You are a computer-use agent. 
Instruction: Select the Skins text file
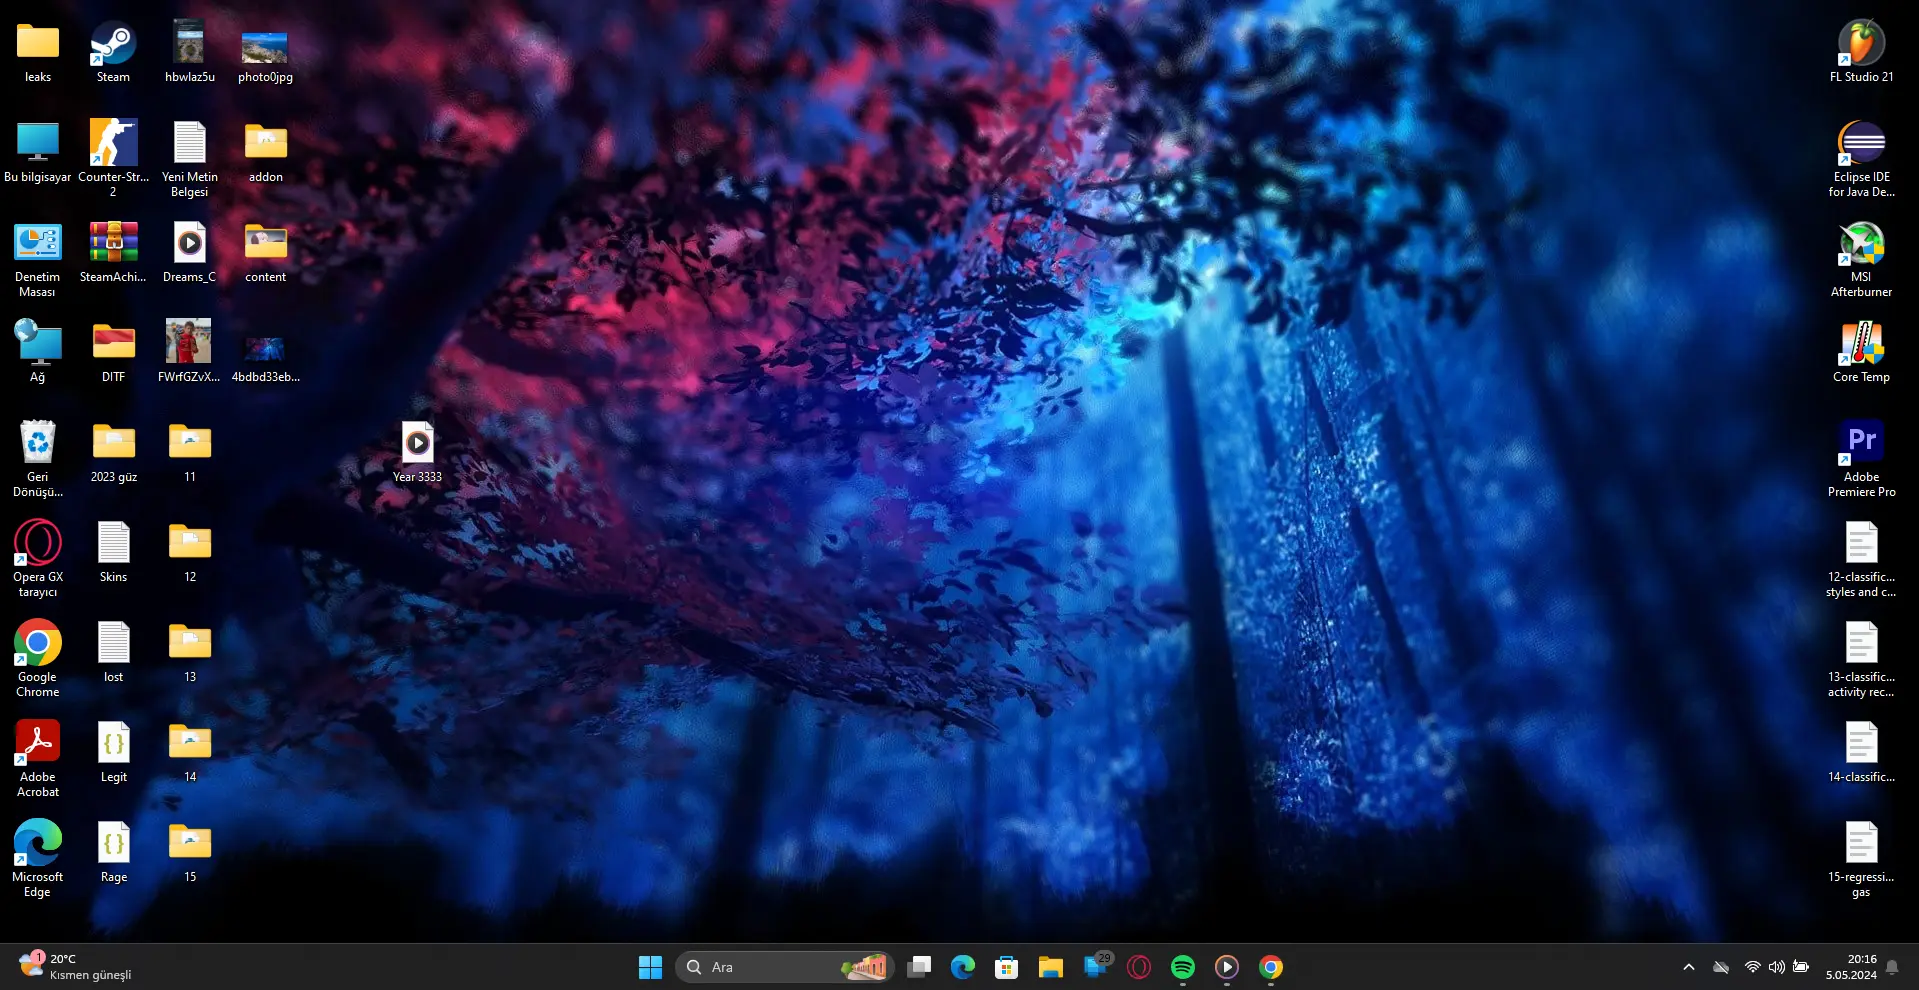(113, 553)
